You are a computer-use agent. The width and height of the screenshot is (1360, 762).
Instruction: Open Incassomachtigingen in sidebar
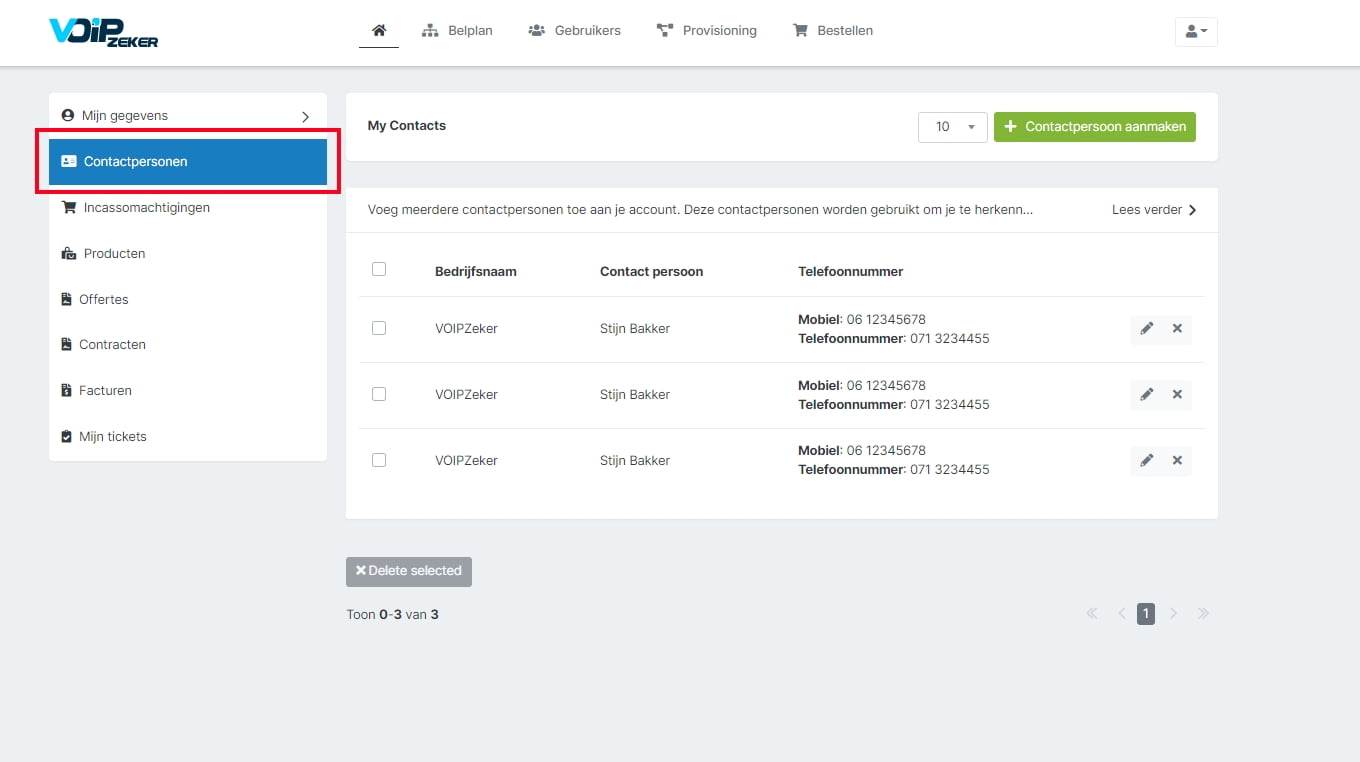click(188, 208)
